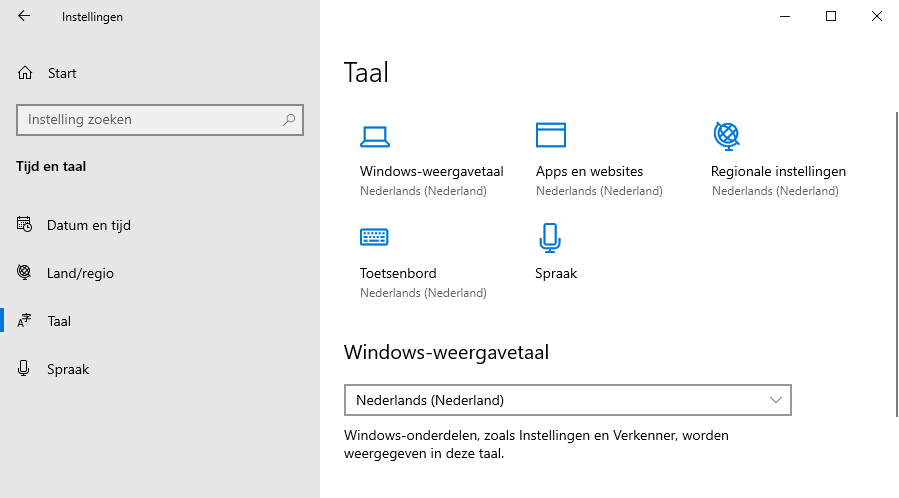Click the Land/regio globe icon in sidebar
899x498 pixels.
[25, 273]
